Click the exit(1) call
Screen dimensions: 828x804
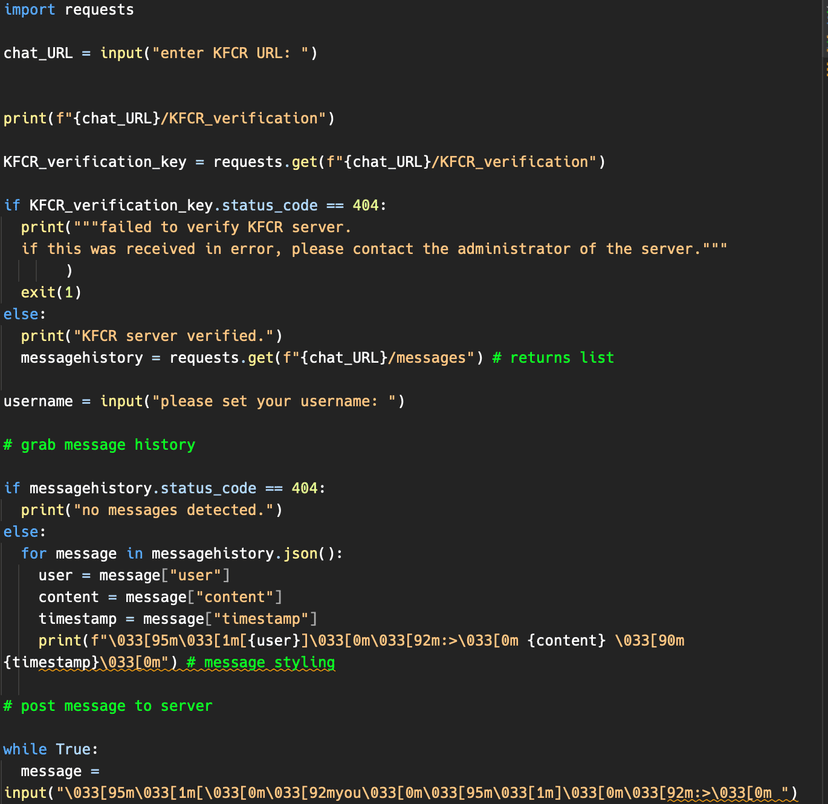click(51, 293)
